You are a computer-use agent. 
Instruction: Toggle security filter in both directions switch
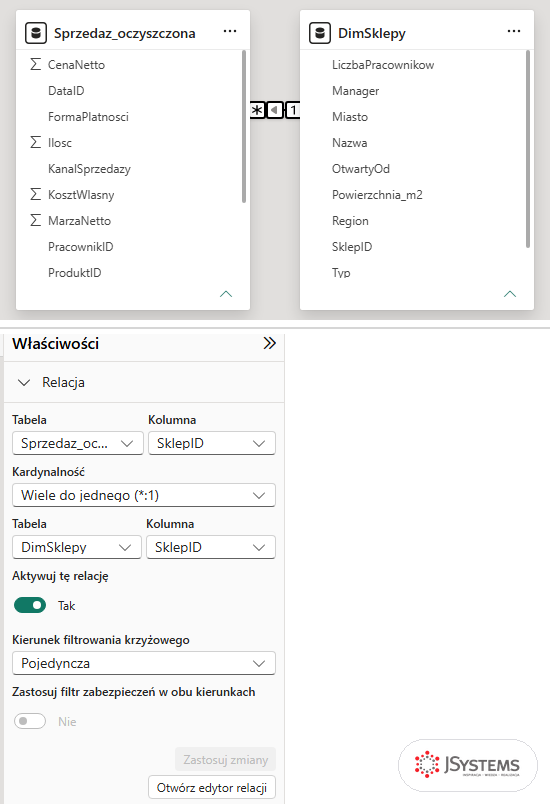30,721
